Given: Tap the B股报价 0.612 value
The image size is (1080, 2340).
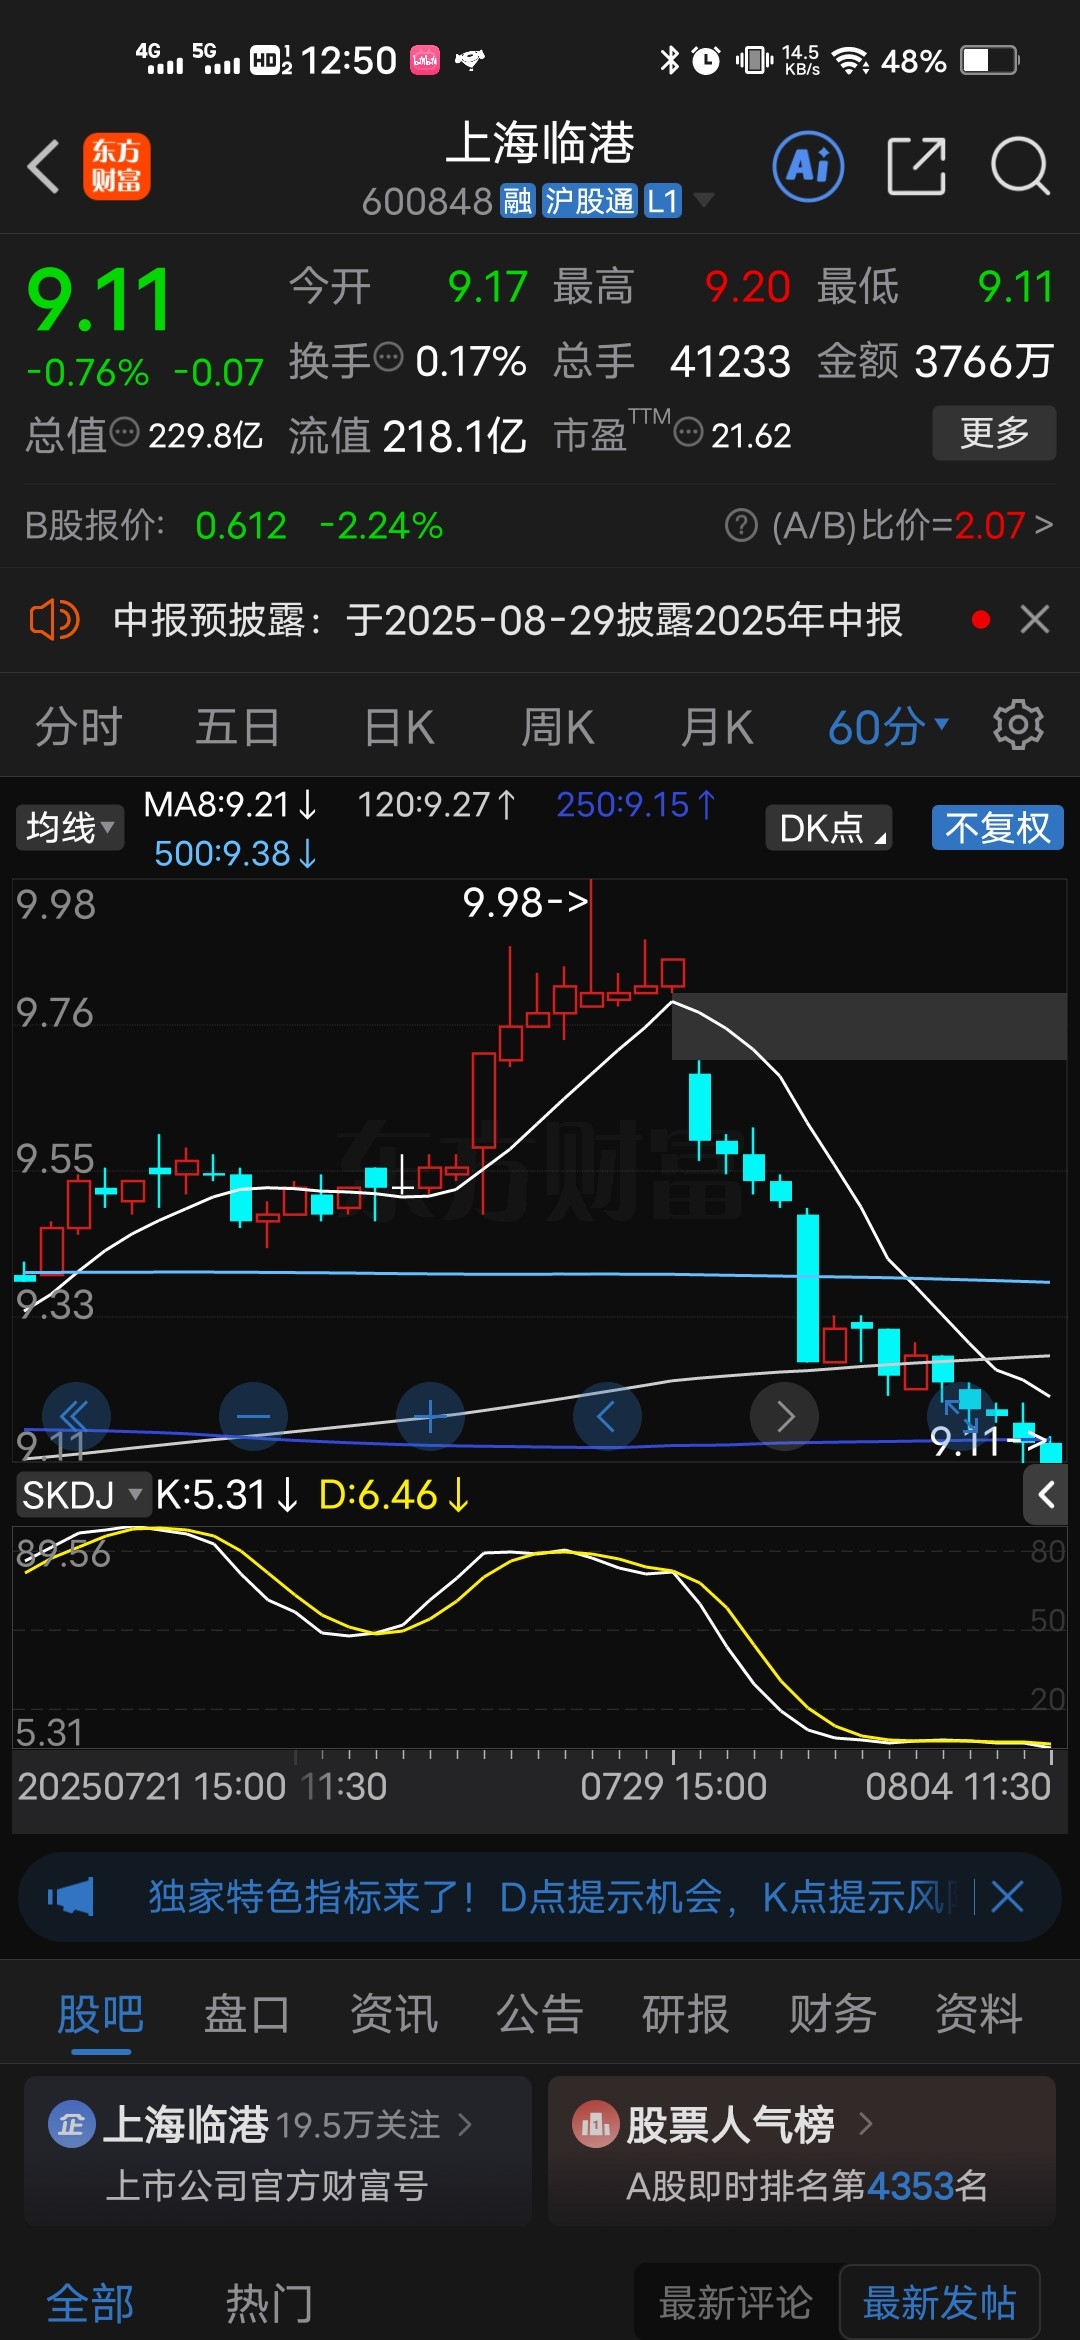Looking at the screenshot, I should click(x=241, y=525).
